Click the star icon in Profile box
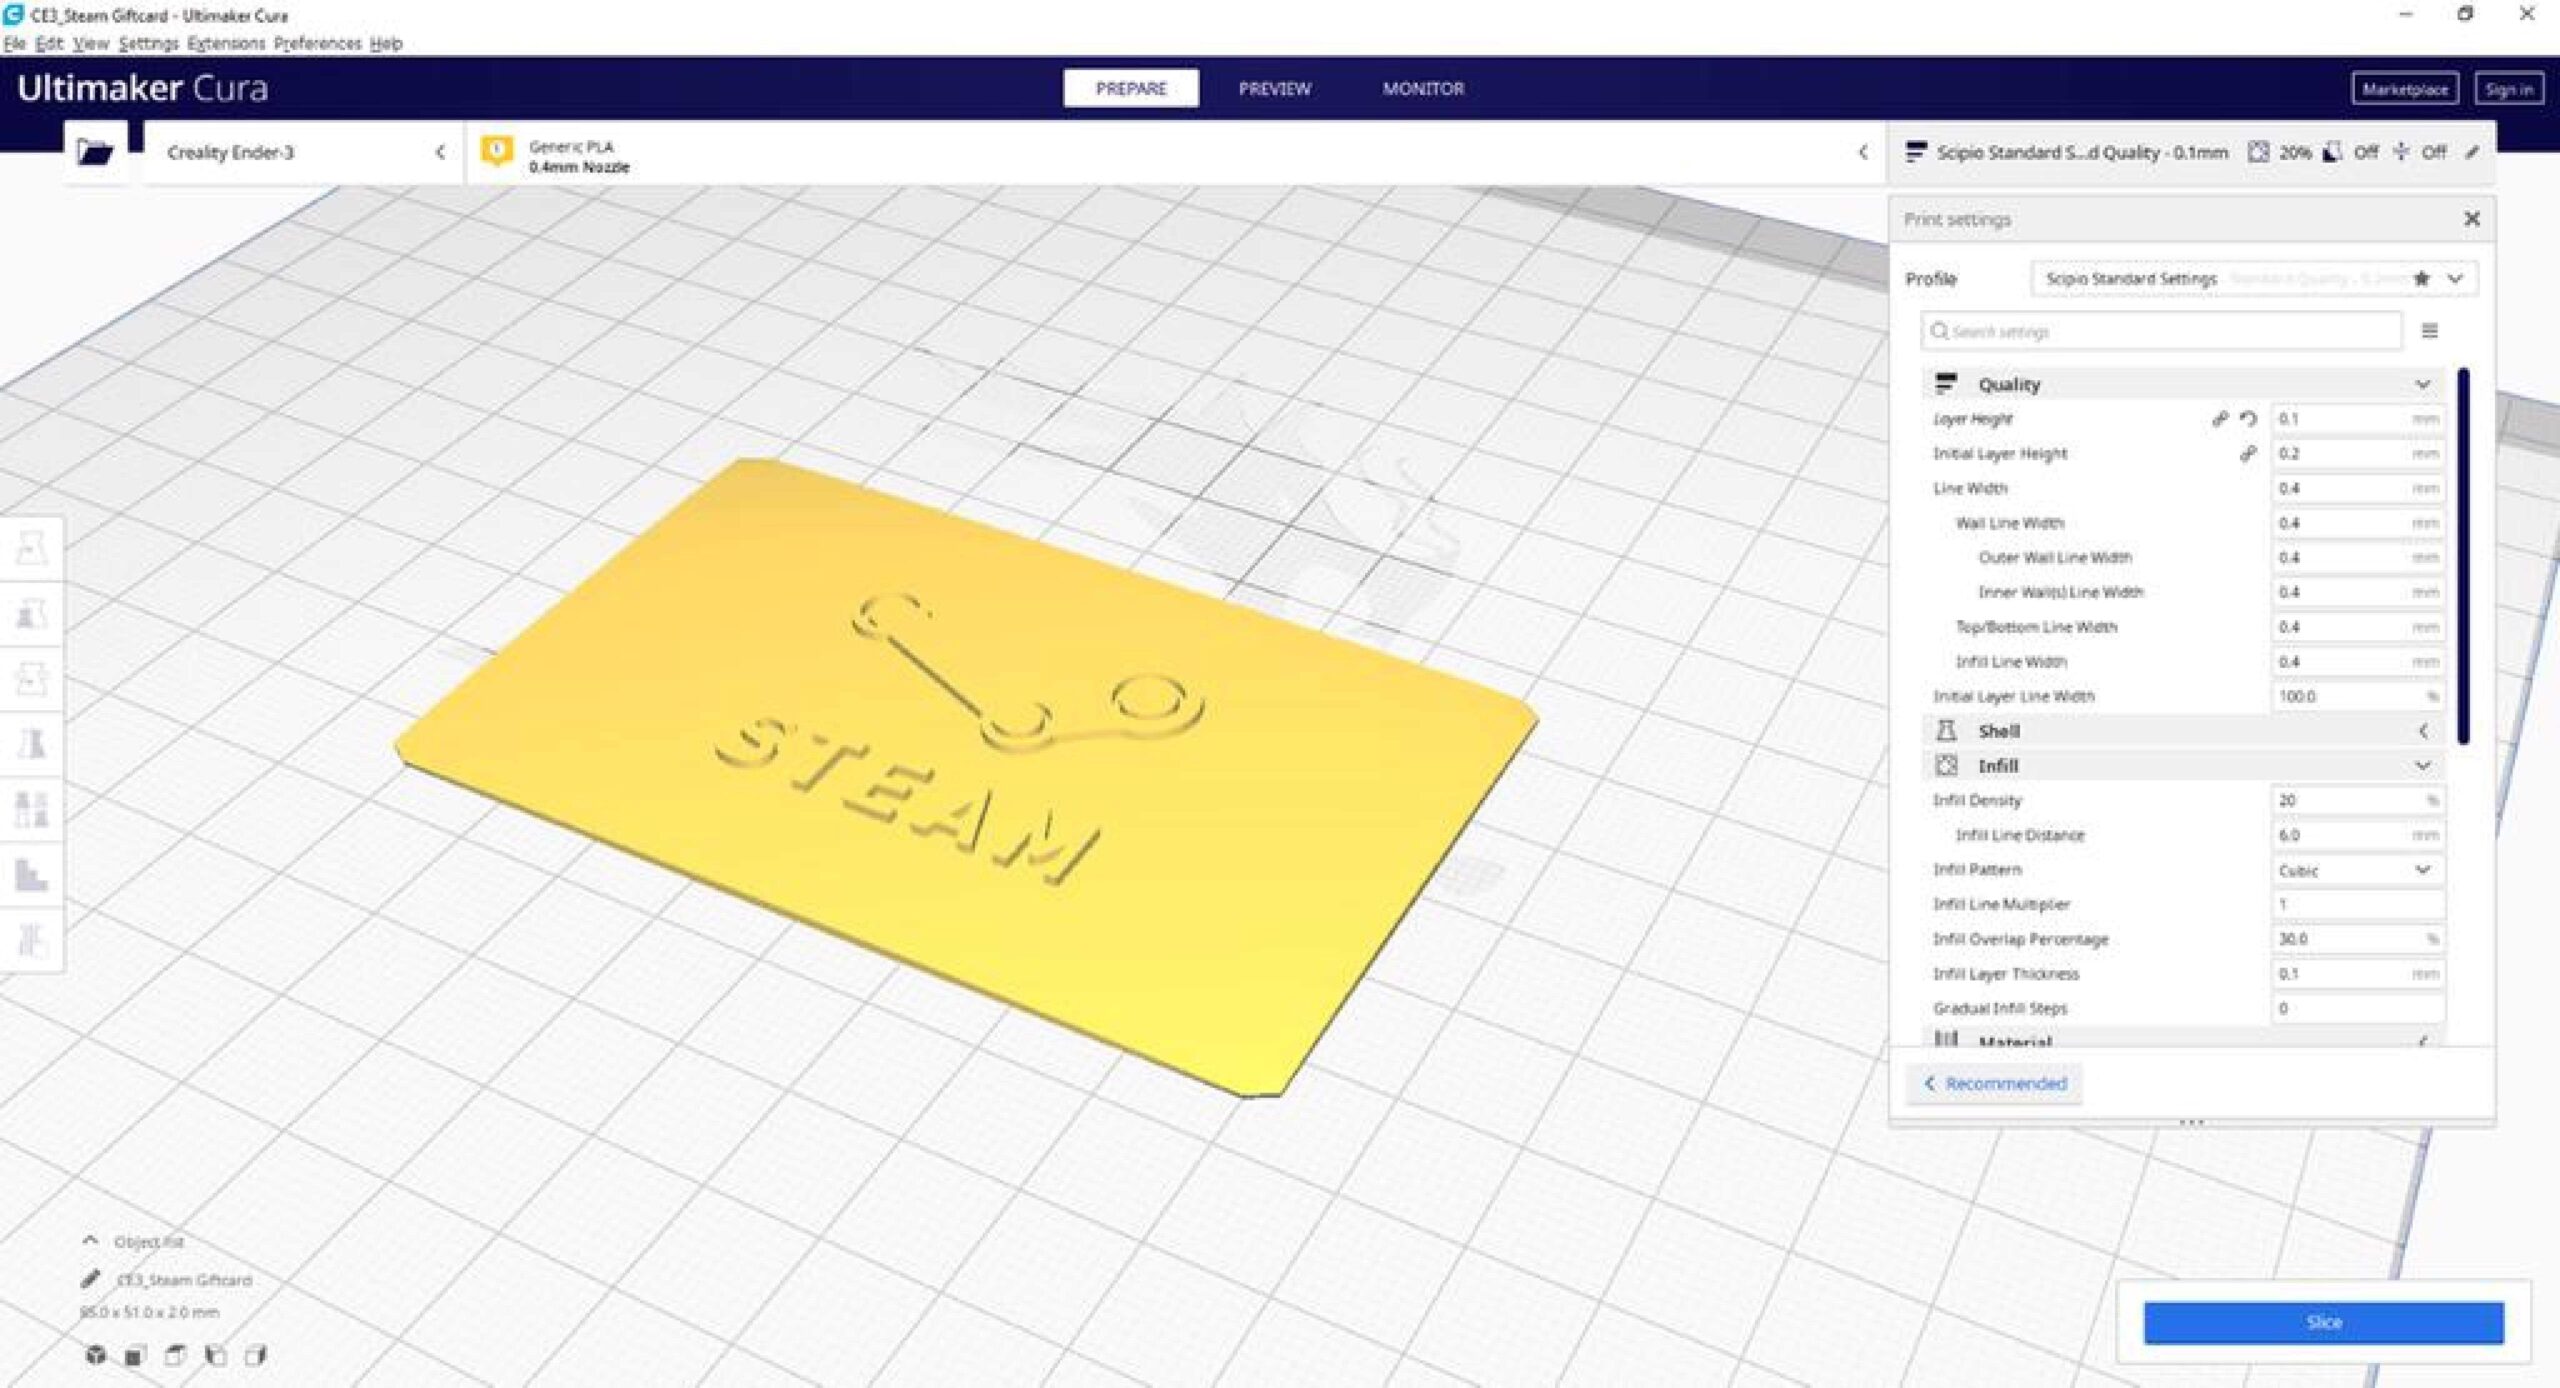Screen dimensions: 2560x1388 [2421, 279]
